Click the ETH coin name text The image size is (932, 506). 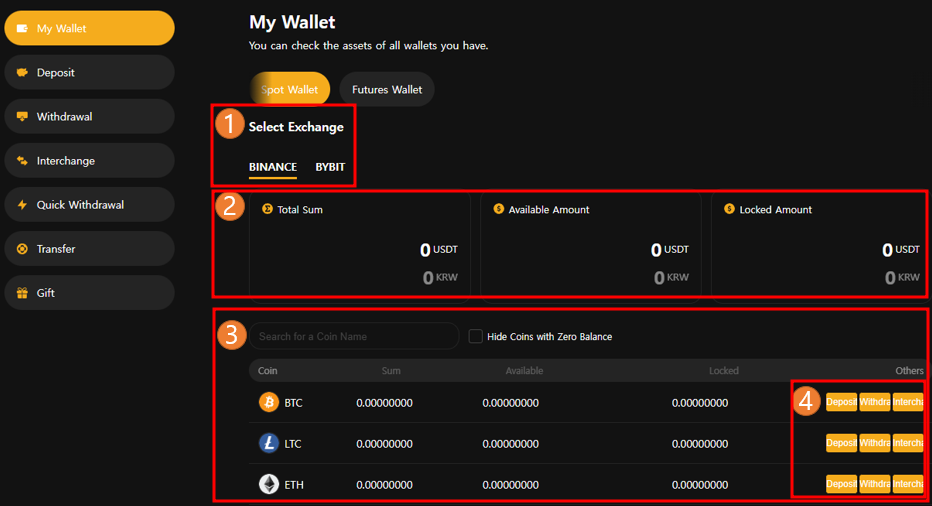click(x=294, y=485)
